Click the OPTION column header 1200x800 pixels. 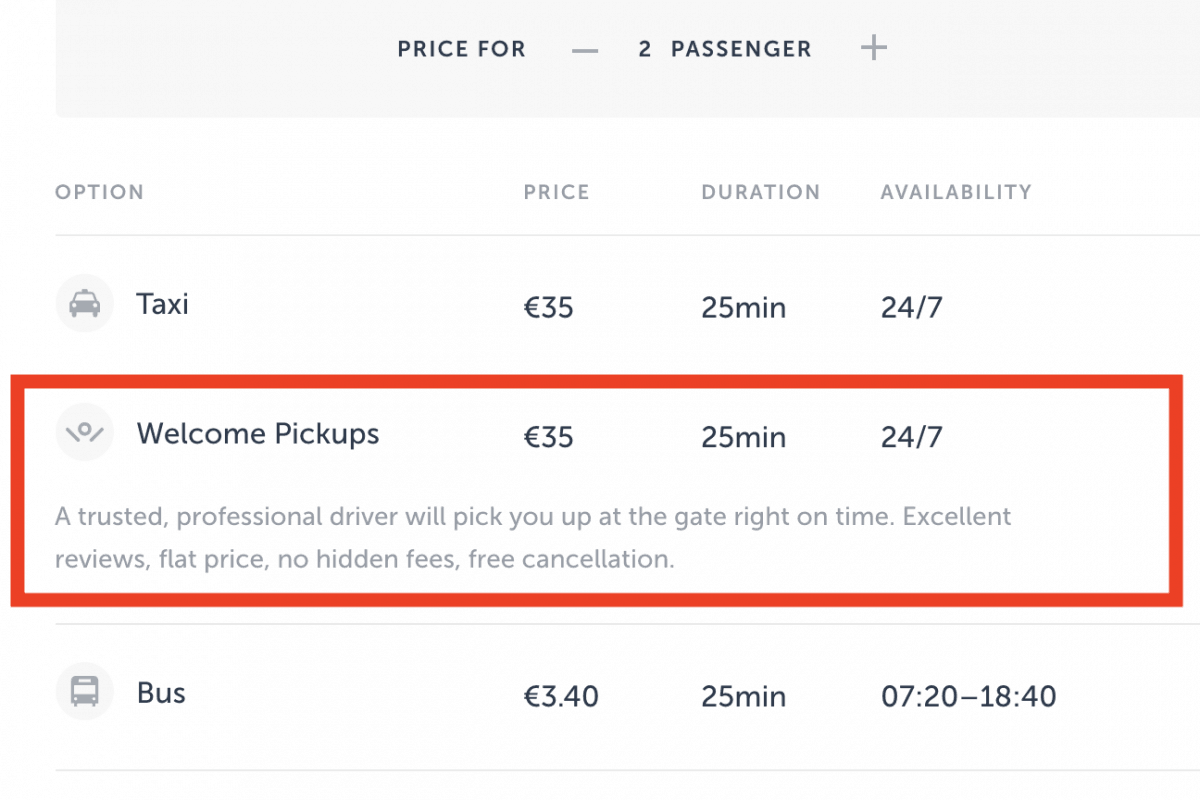99,192
